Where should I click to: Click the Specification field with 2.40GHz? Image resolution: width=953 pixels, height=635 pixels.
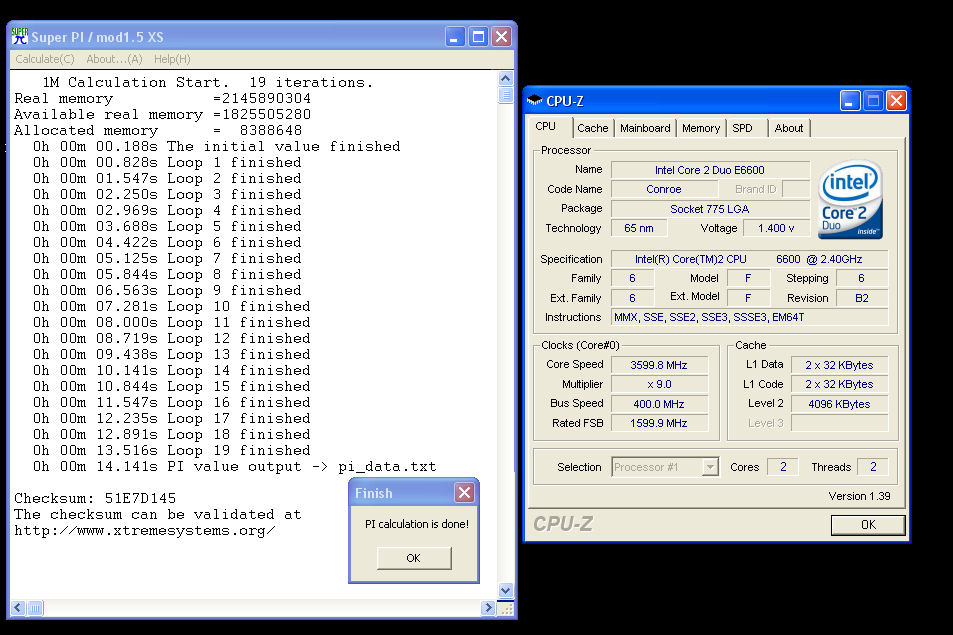pos(749,259)
